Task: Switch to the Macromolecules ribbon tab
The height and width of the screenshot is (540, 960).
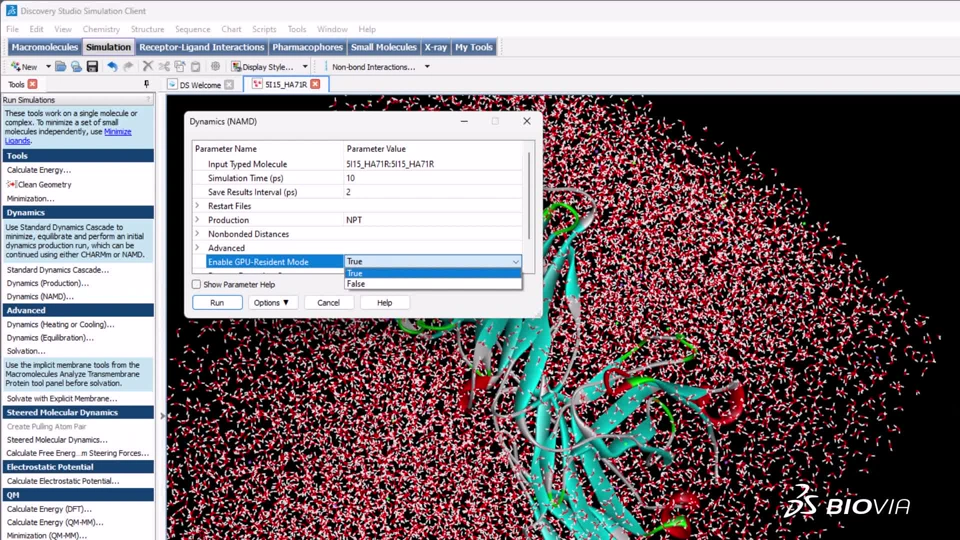Action: (45, 47)
